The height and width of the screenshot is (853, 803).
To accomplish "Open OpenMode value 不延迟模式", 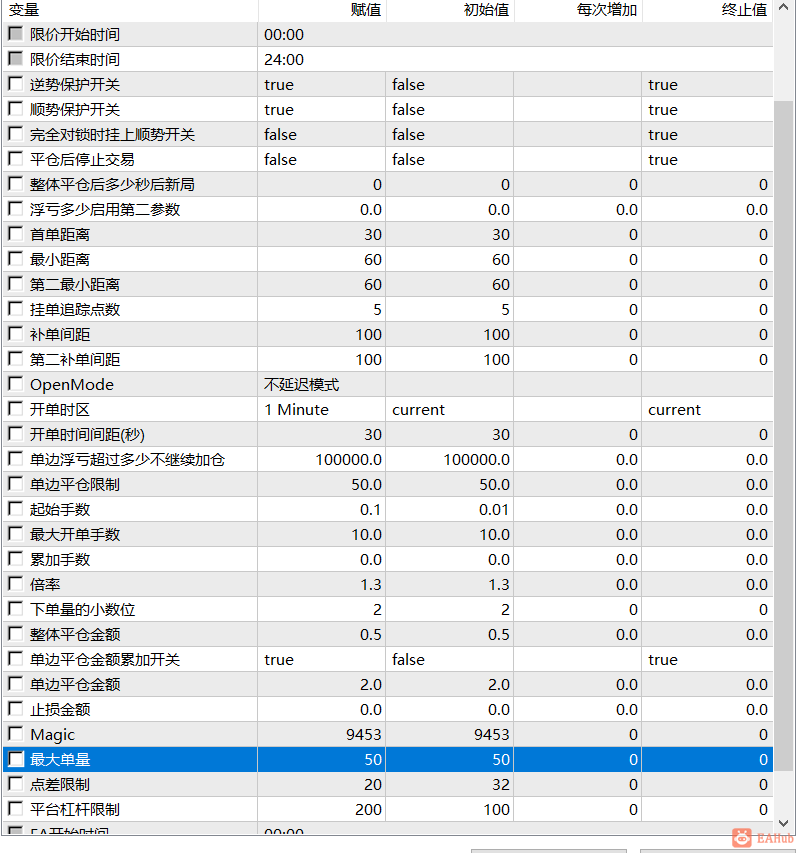I will pos(322,385).
